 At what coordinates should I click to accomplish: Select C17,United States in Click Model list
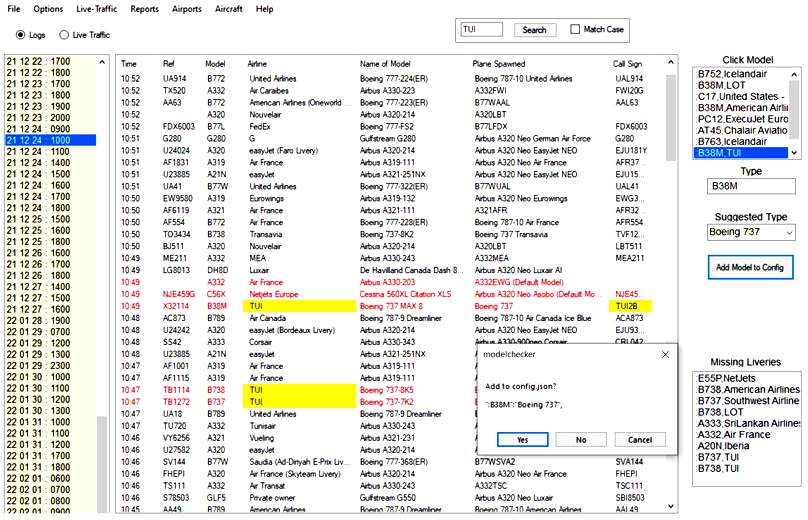point(741,96)
